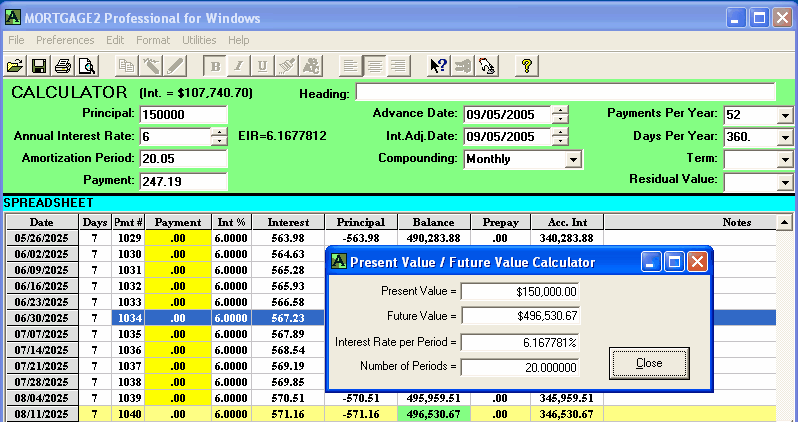The image size is (798, 422).
Task: Click the Advance Date spinner control
Action: 560,114
